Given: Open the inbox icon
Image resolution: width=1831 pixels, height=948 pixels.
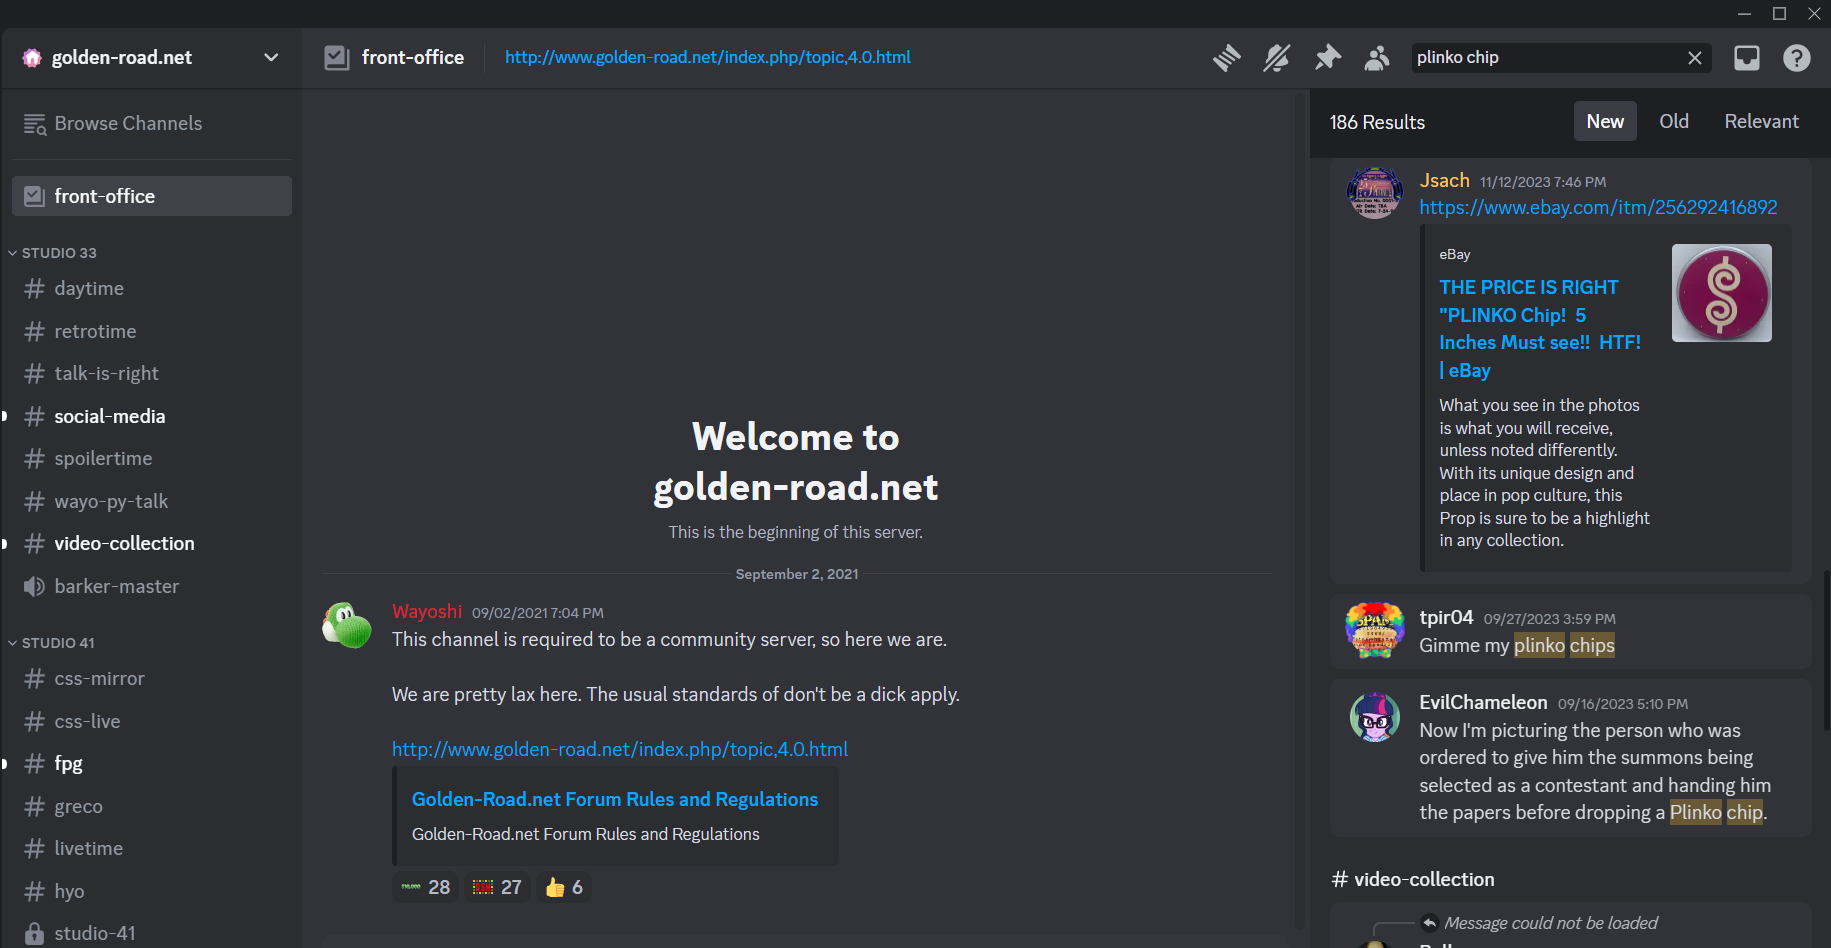Looking at the screenshot, I should point(1746,58).
